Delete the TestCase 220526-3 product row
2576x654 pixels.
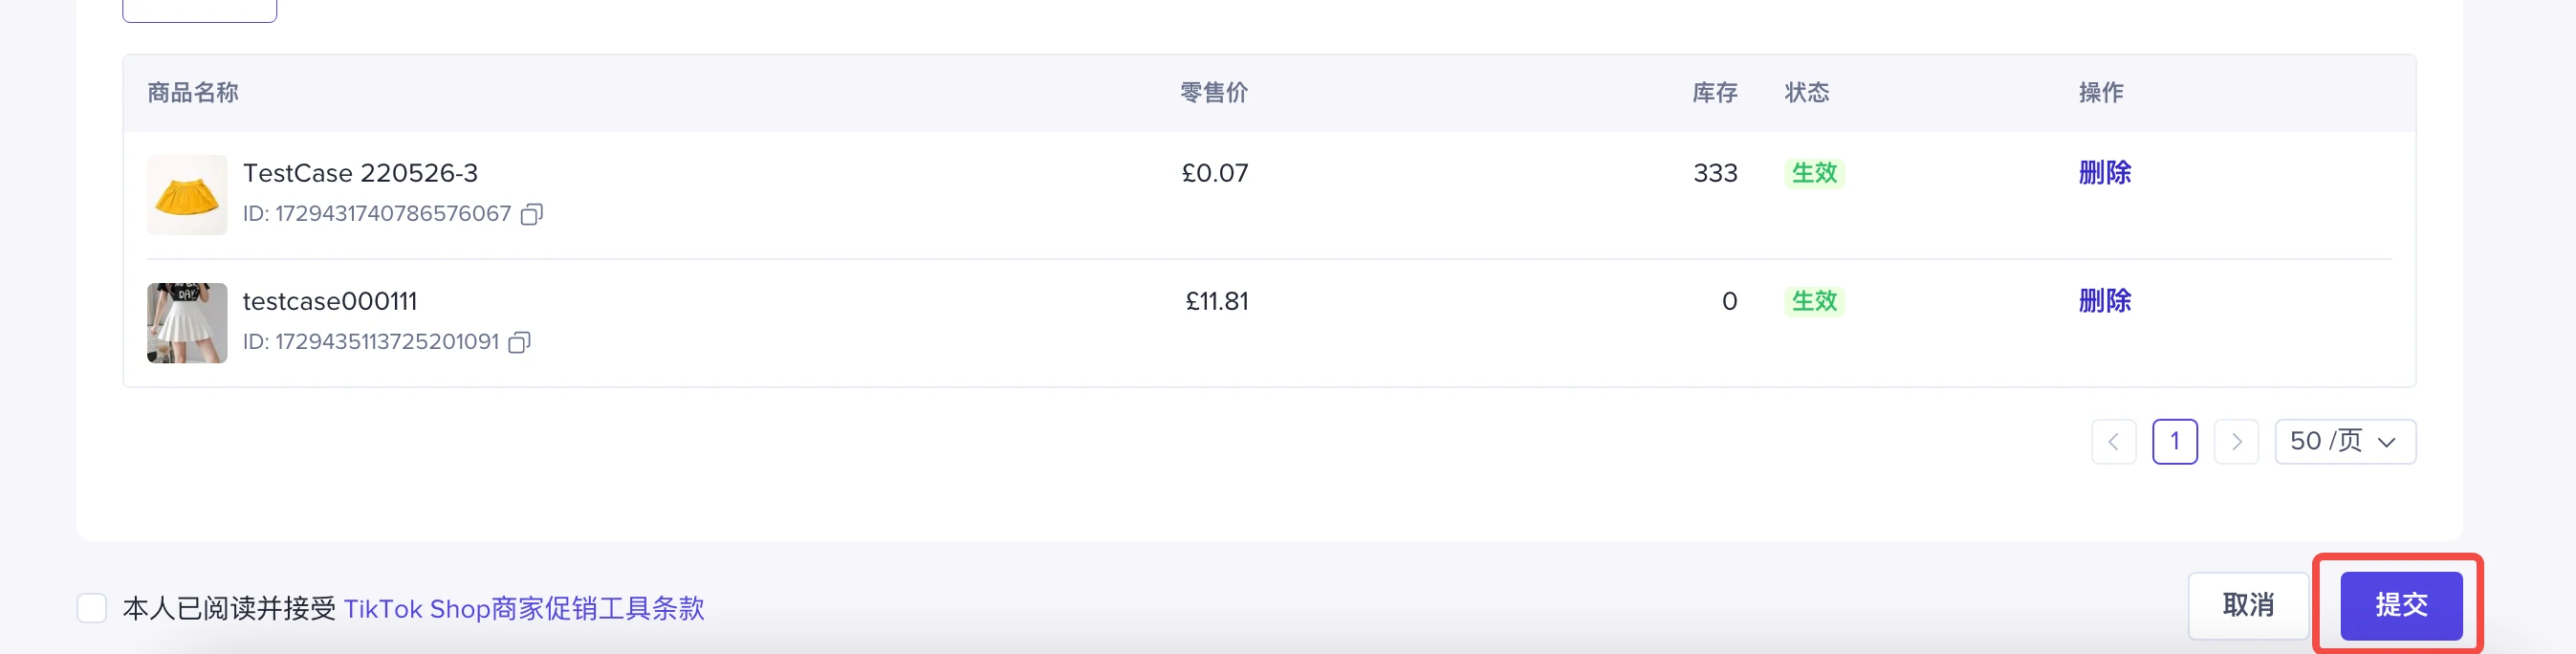[x=2104, y=173]
